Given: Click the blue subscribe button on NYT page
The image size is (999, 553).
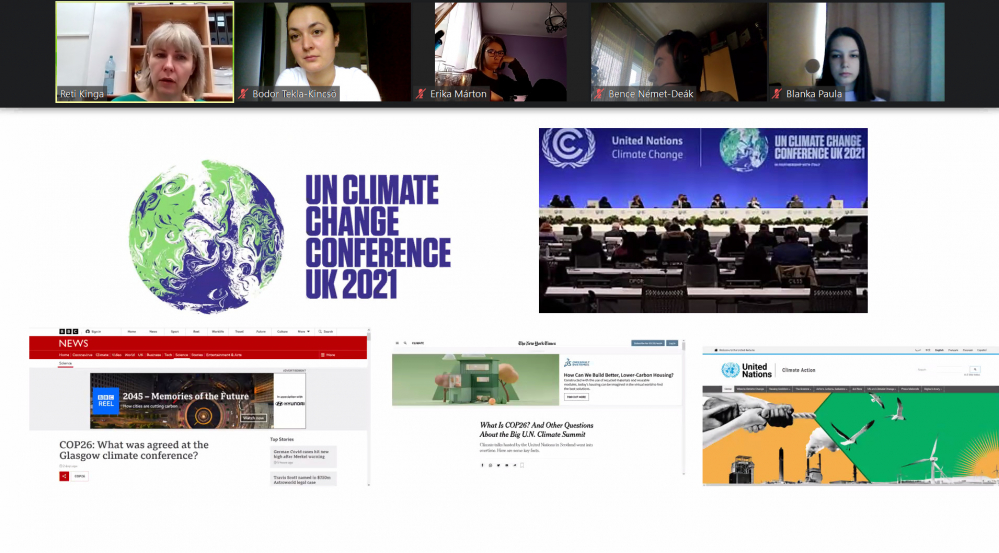Looking at the screenshot, I should click(x=648, y=343).
